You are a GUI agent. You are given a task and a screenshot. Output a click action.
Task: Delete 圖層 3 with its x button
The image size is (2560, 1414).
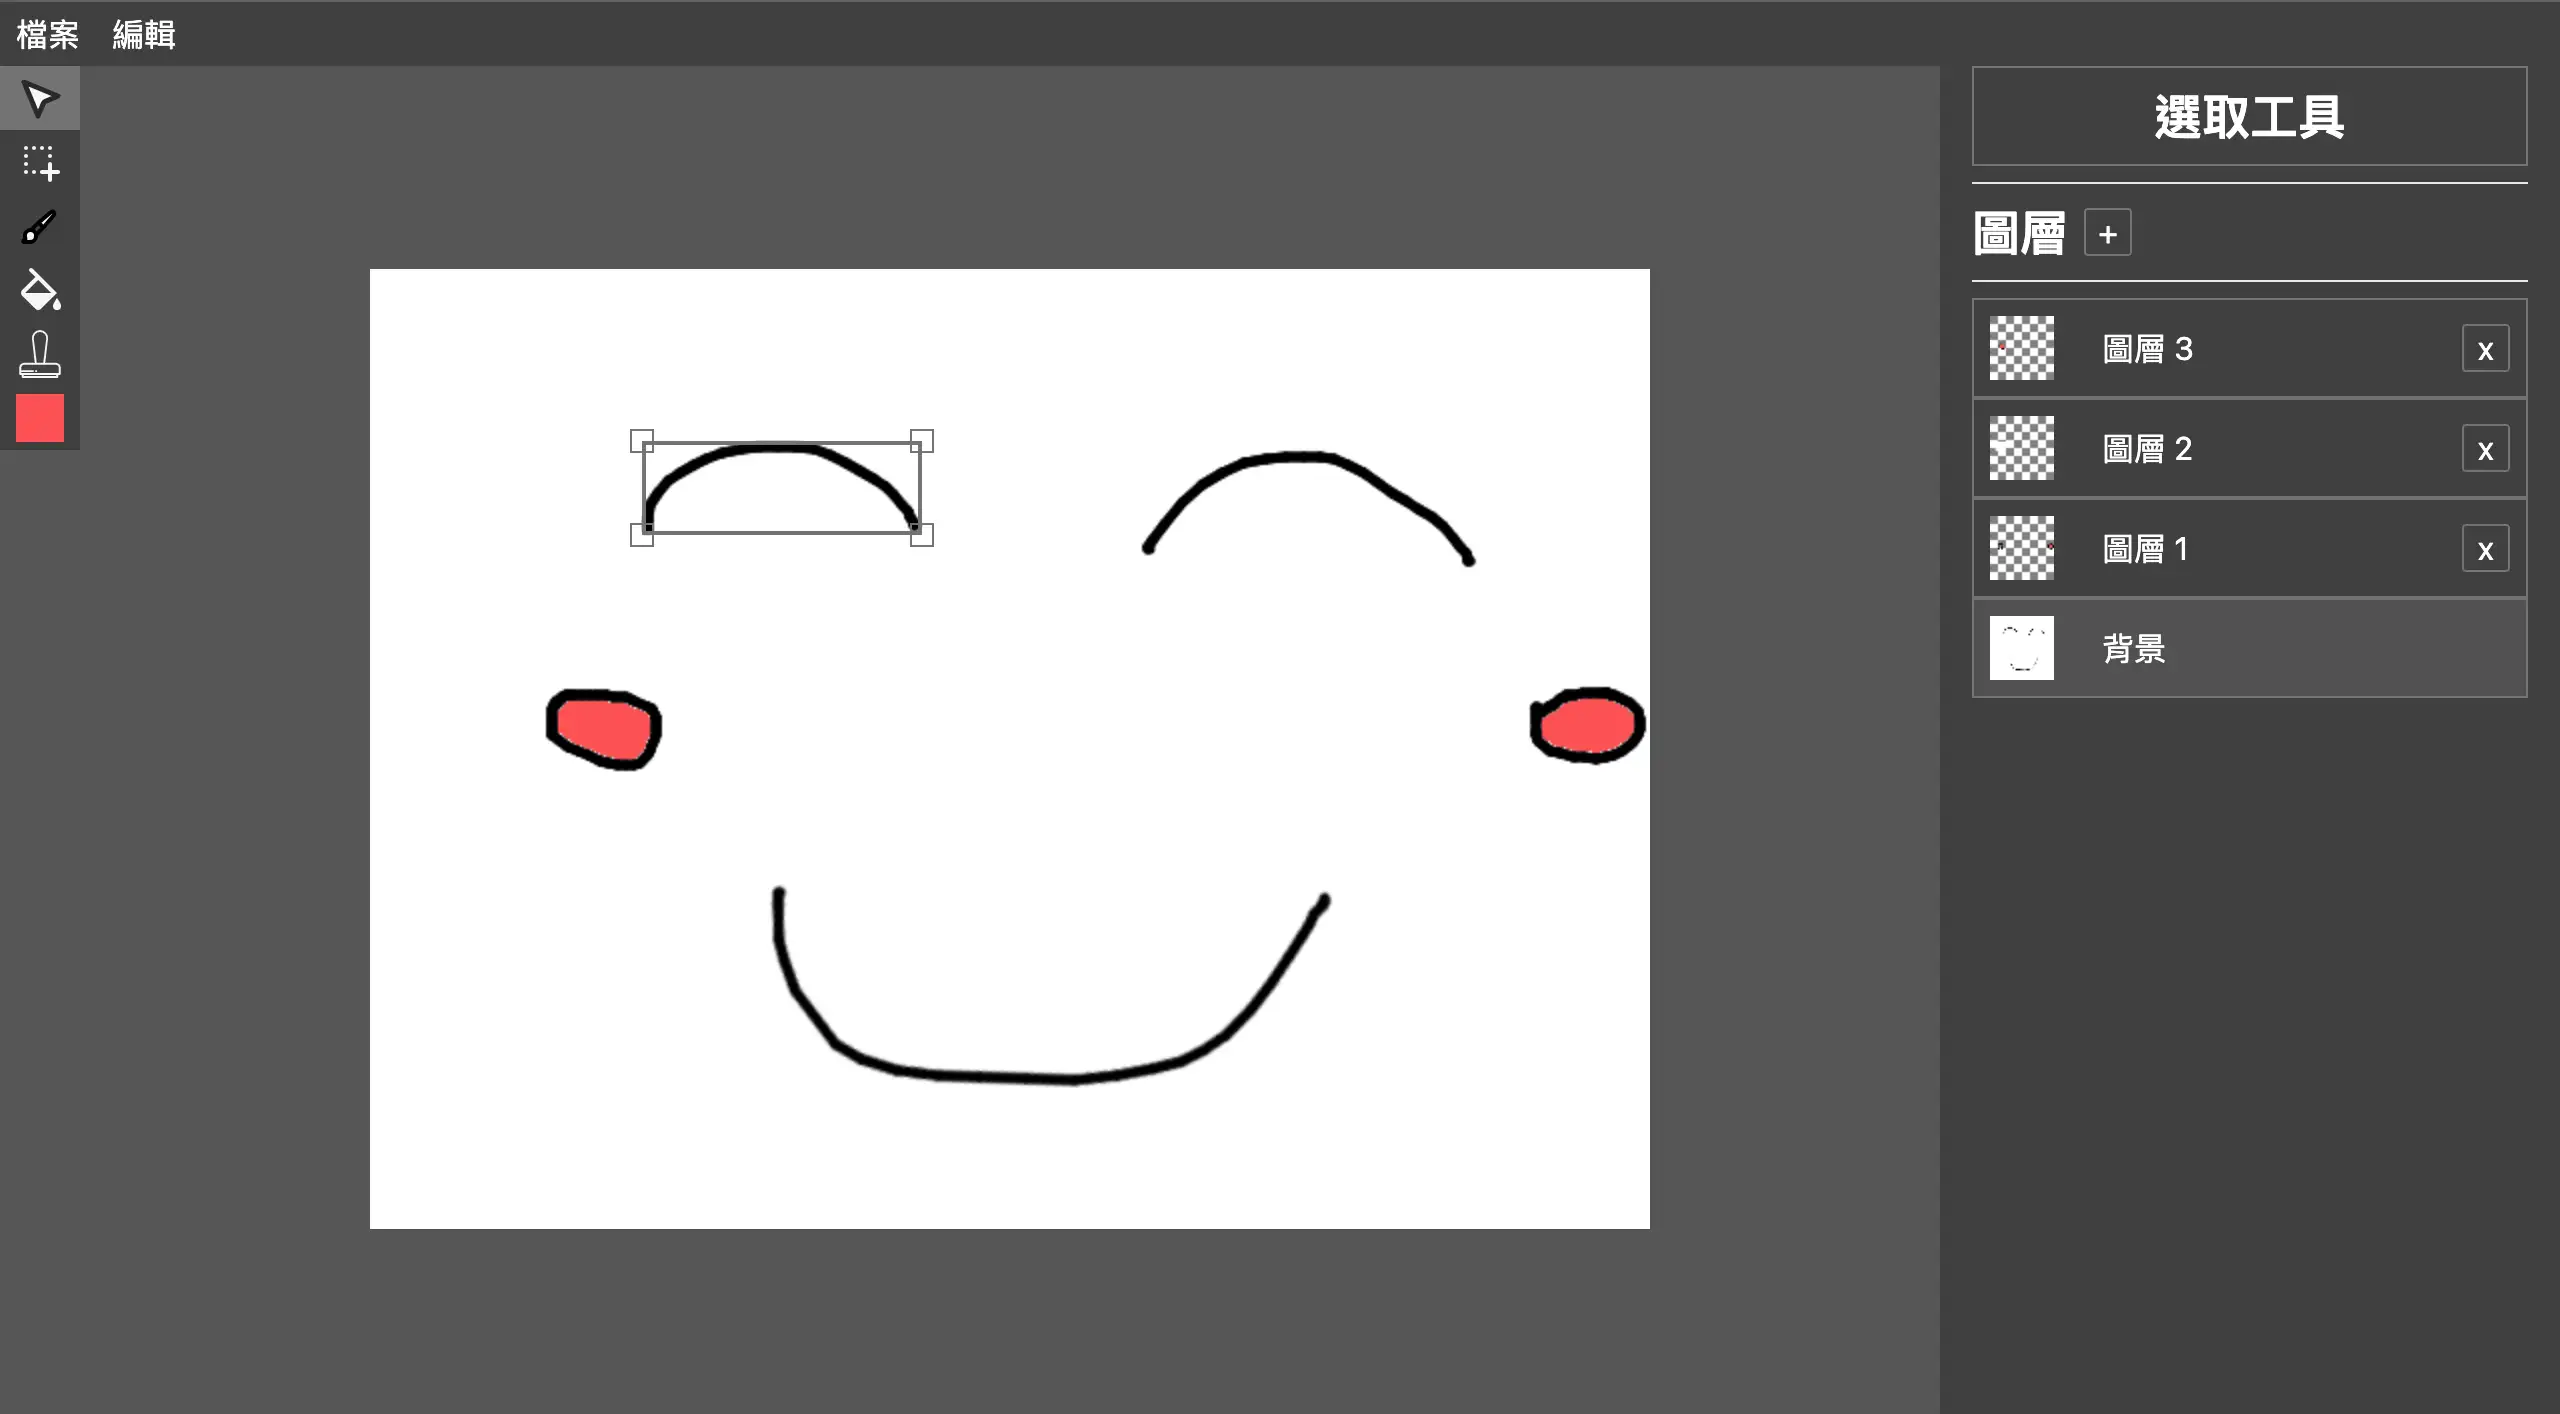[2485, 349]
